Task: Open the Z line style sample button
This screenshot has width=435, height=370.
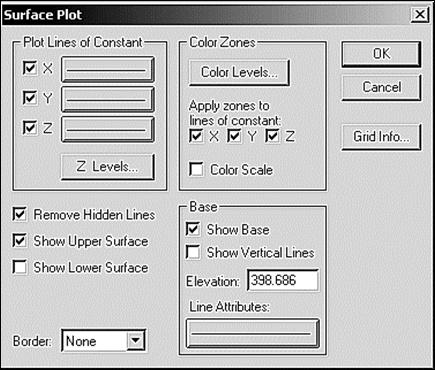Action: [108, 129]
